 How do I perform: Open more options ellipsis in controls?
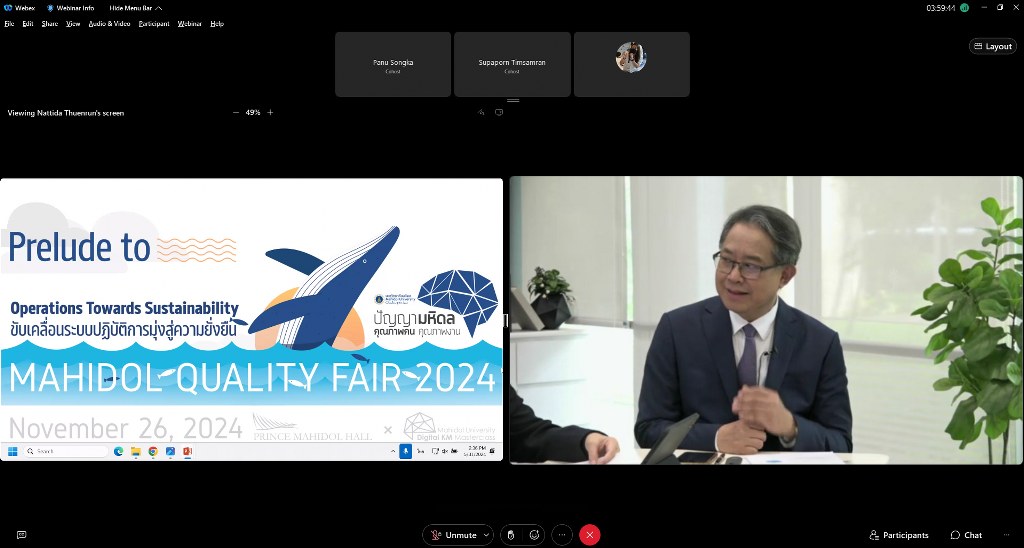562,535
